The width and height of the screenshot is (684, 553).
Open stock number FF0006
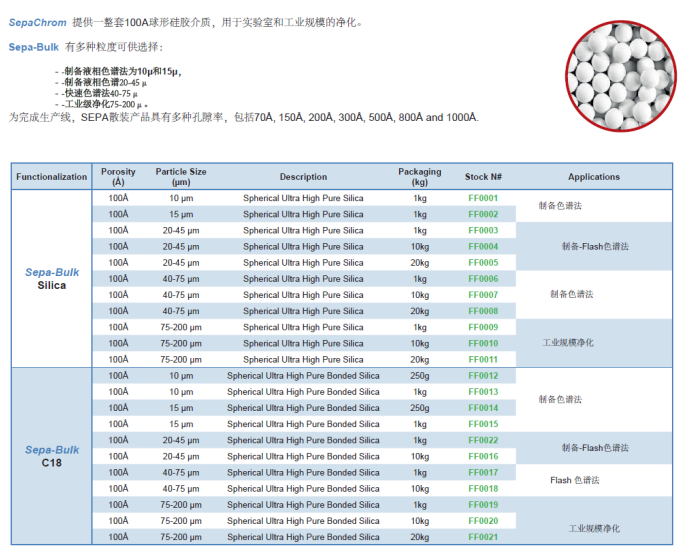483,279
